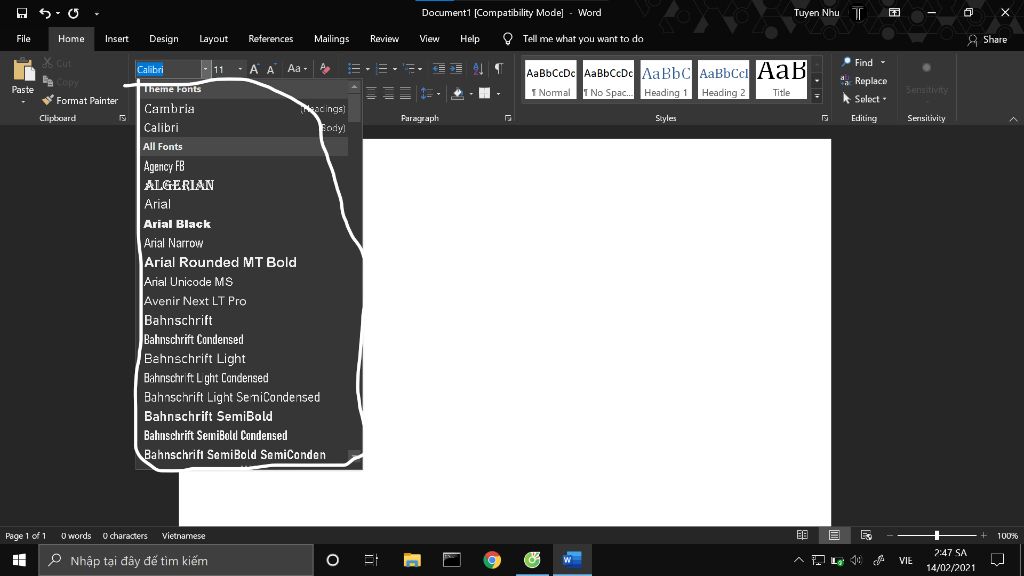
Task: Show paragraph marks with the pilcrow icon
Action: pos(499,69)
